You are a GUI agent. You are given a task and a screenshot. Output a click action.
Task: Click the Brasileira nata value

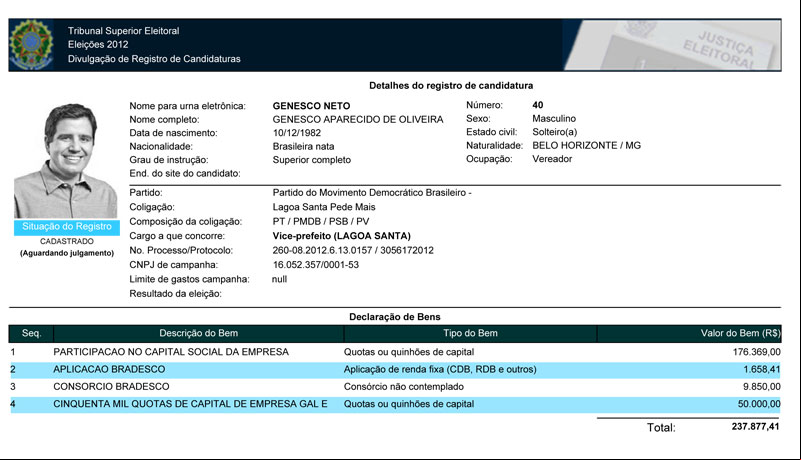tap(303, 146)
